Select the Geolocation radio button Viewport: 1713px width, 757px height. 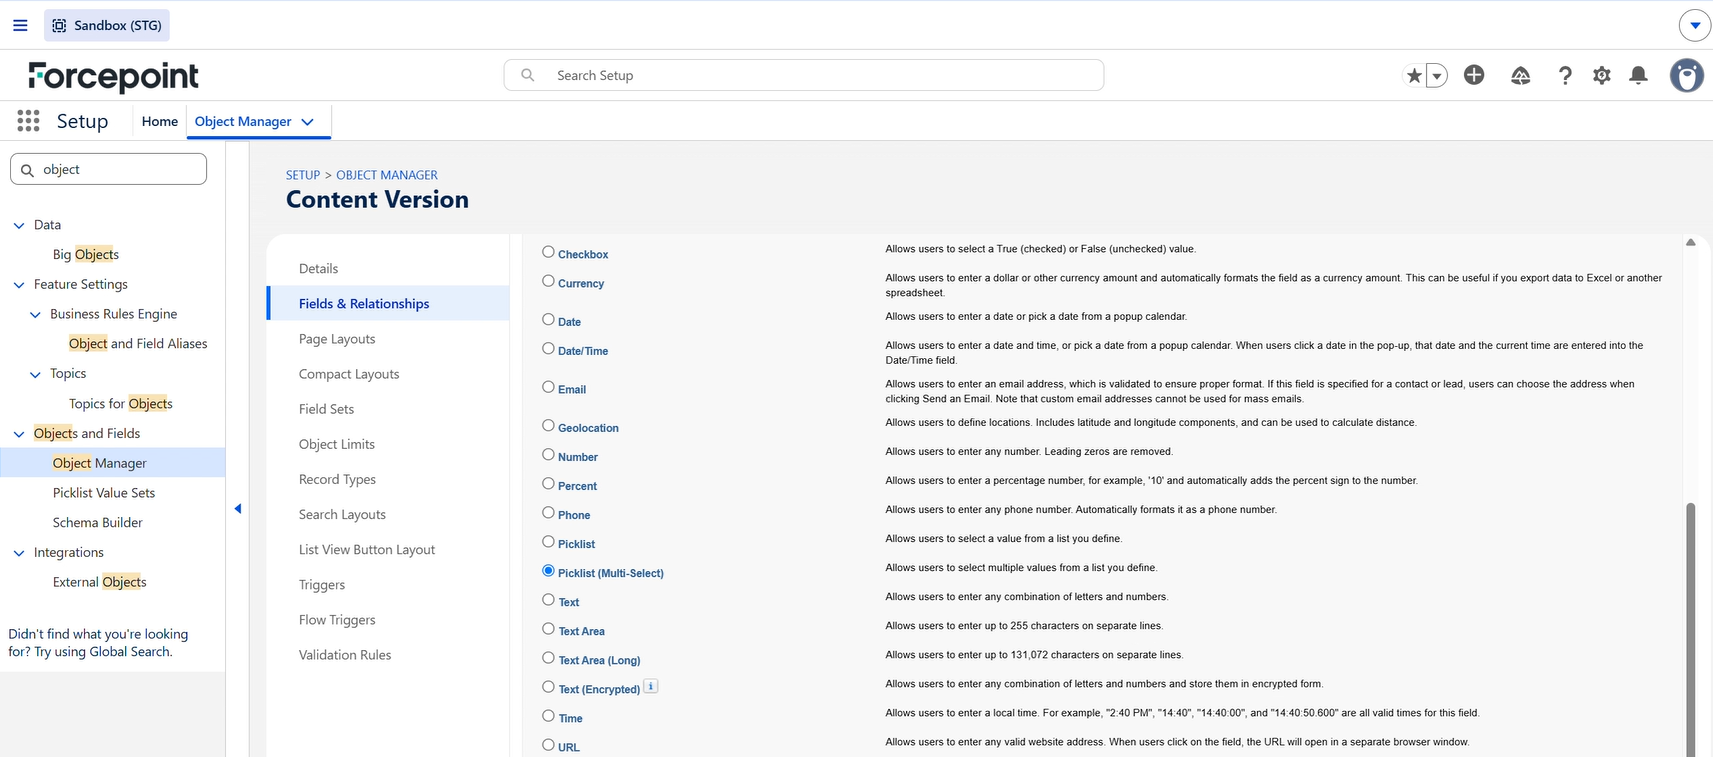[548, 426]
